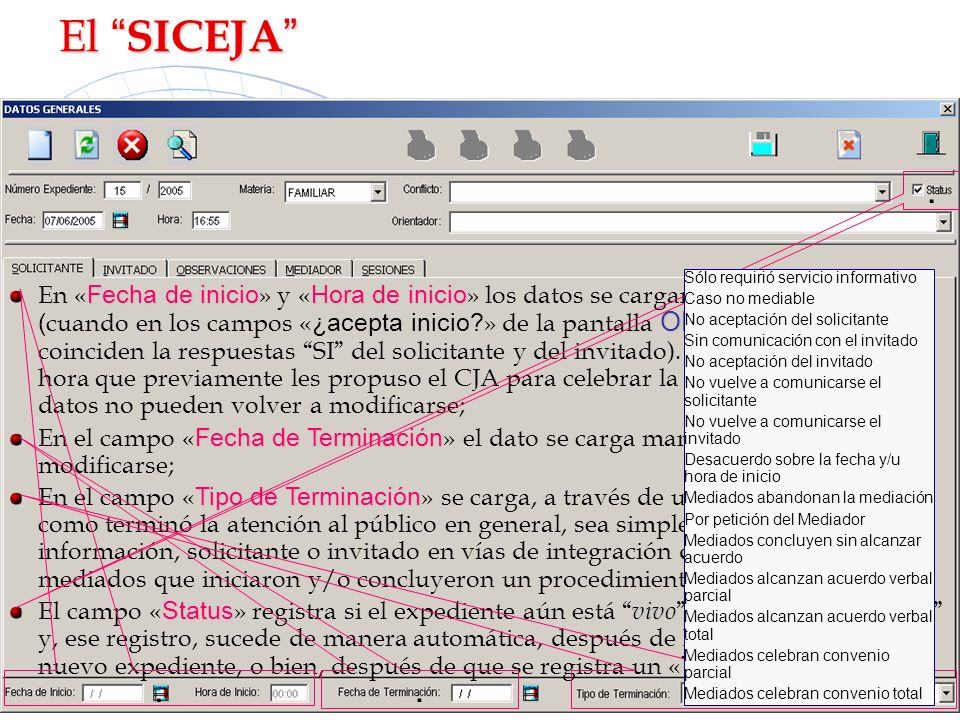This screenshot has height=720, width=960.
Task: Click the expediente year field 2005
Action: point(174,190)
